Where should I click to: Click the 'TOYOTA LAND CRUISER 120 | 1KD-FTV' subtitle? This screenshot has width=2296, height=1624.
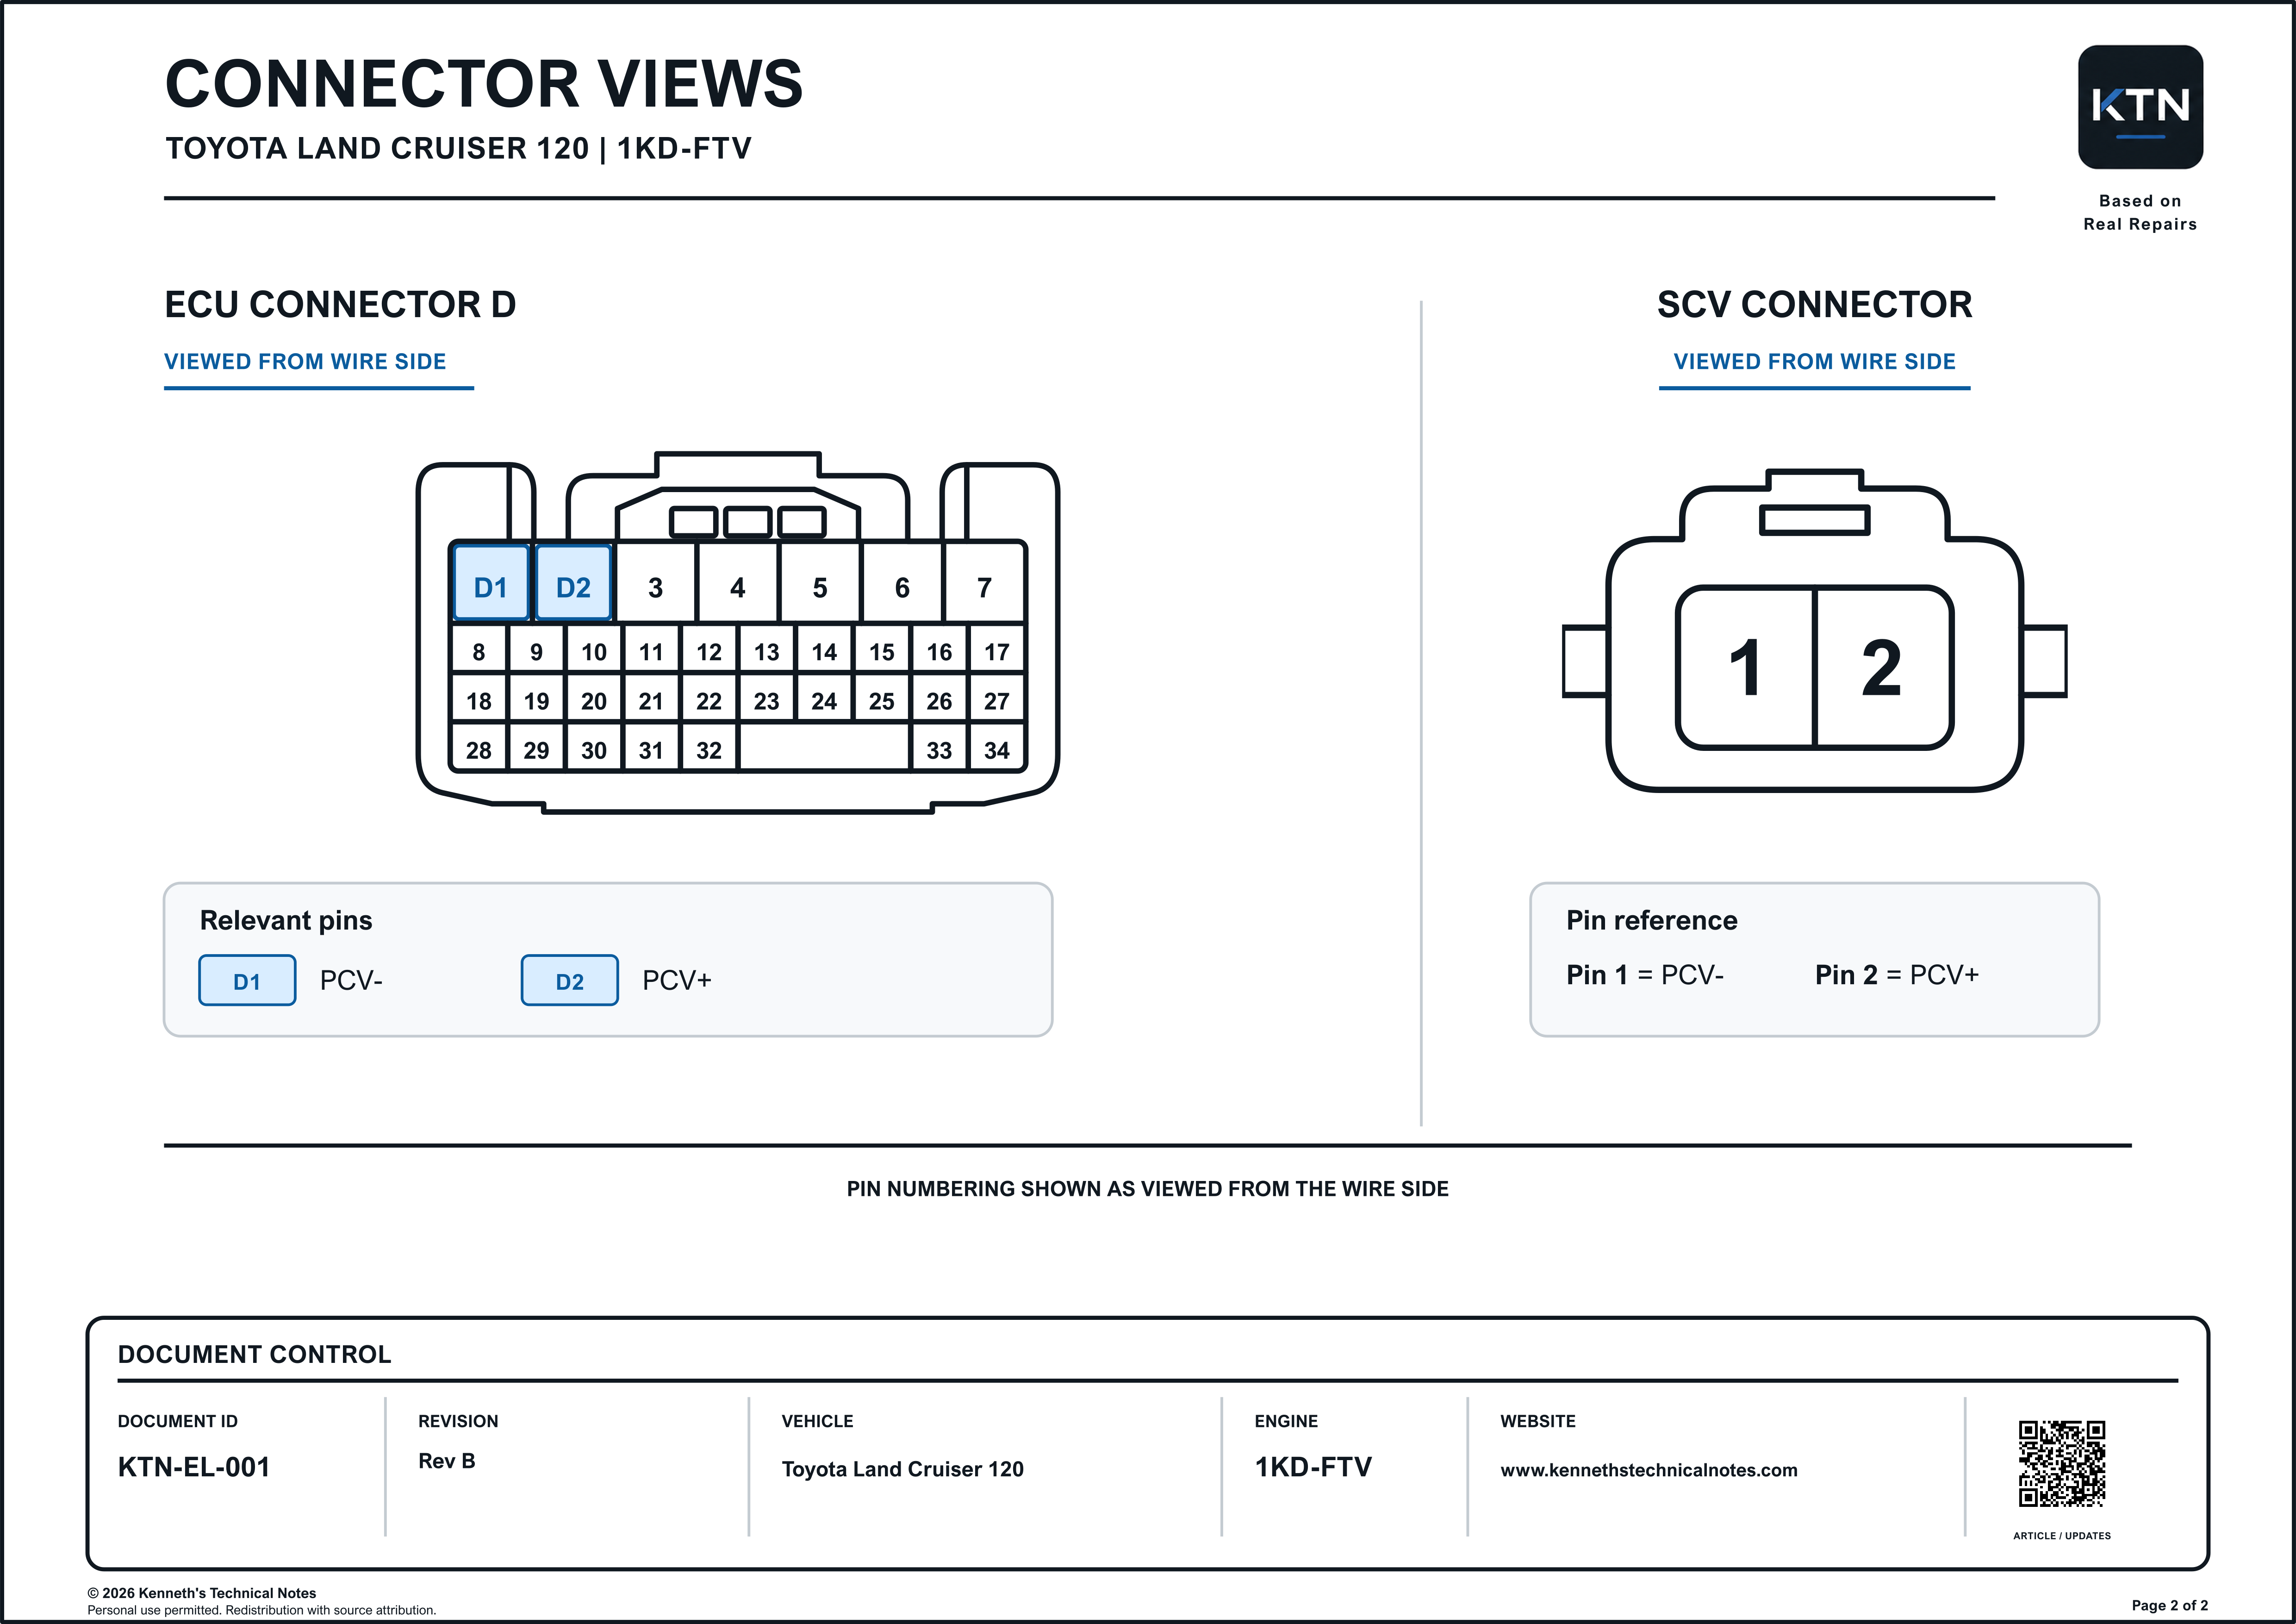[458, 148]
